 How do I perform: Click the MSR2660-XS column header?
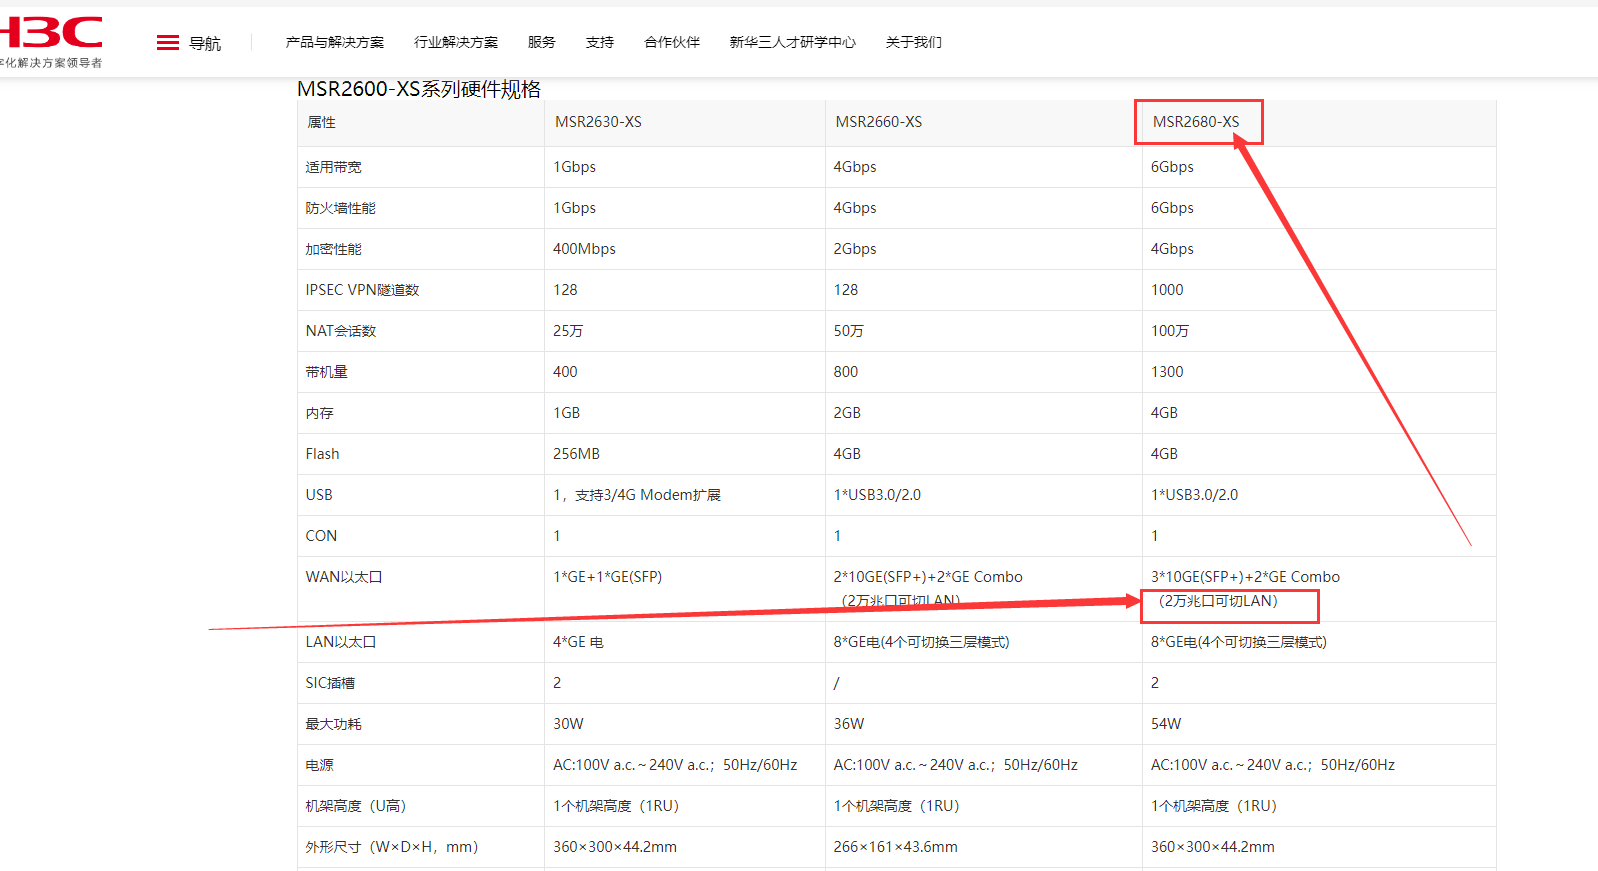879,122
